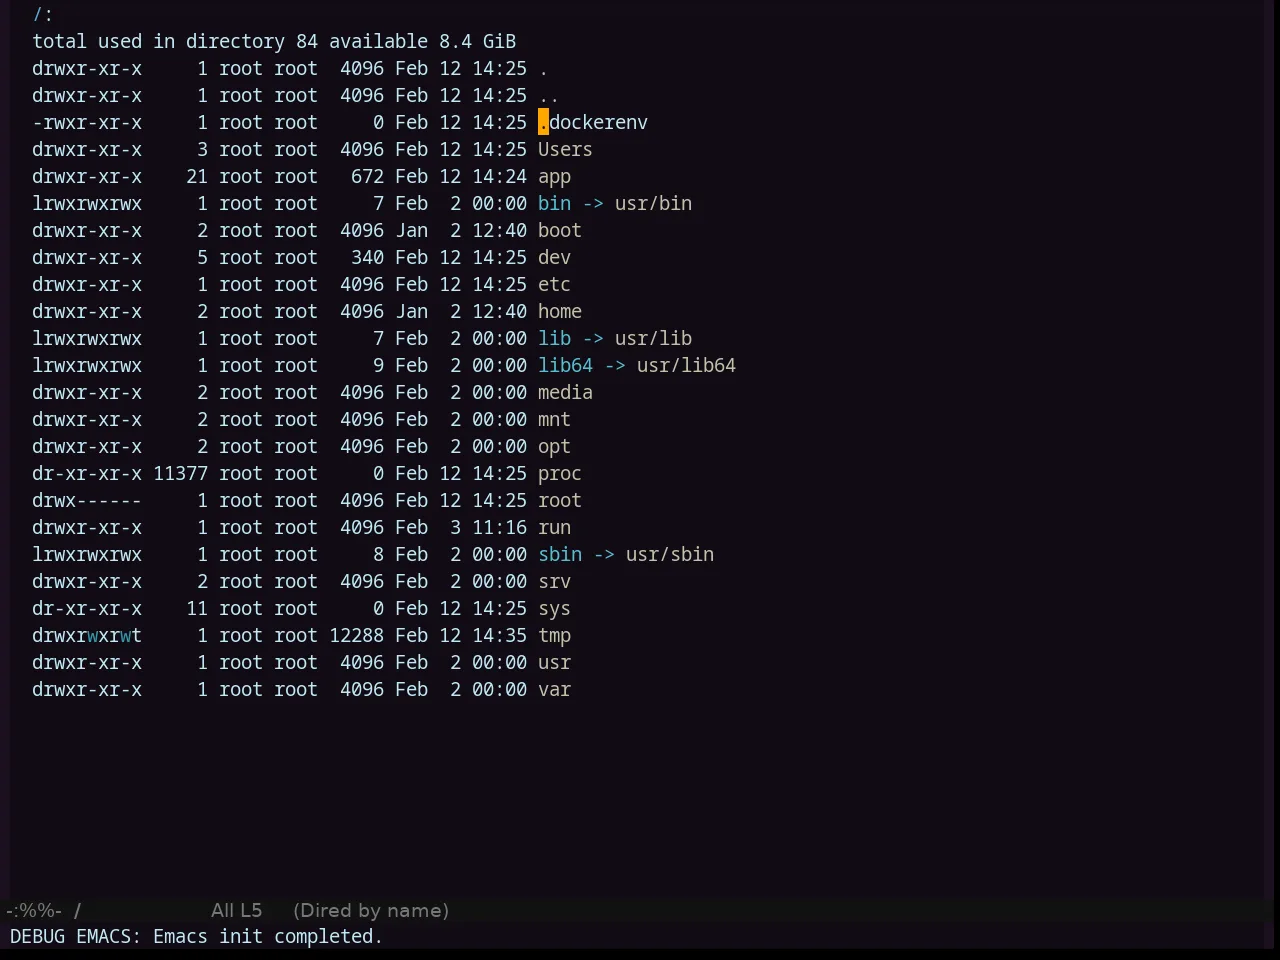This screenshot has height=960, width=1280.
Task: Follow the bin symlink entry
Action: tap(554, 203)
